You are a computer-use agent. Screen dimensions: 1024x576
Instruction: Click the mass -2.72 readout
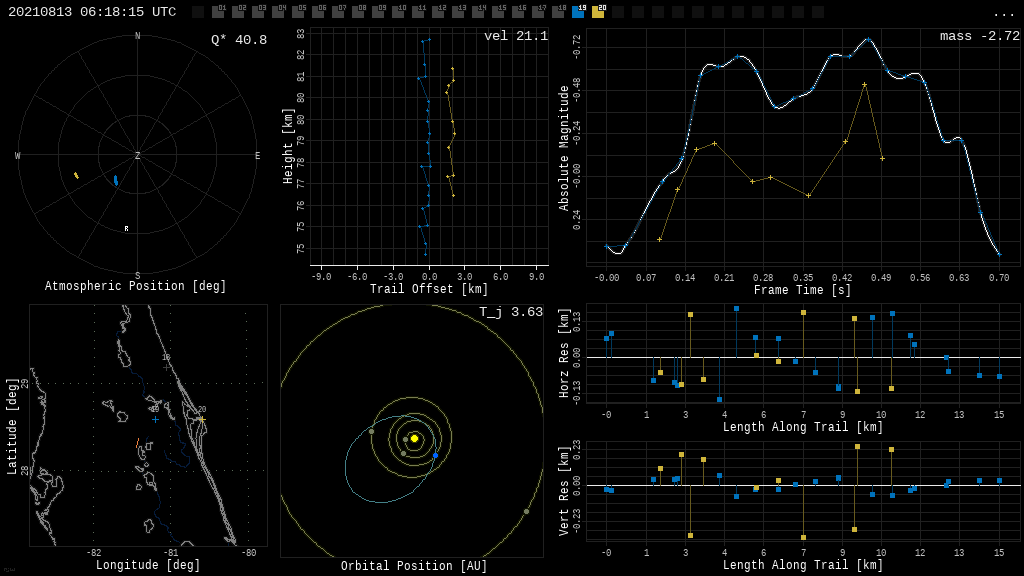pos(980,36)
